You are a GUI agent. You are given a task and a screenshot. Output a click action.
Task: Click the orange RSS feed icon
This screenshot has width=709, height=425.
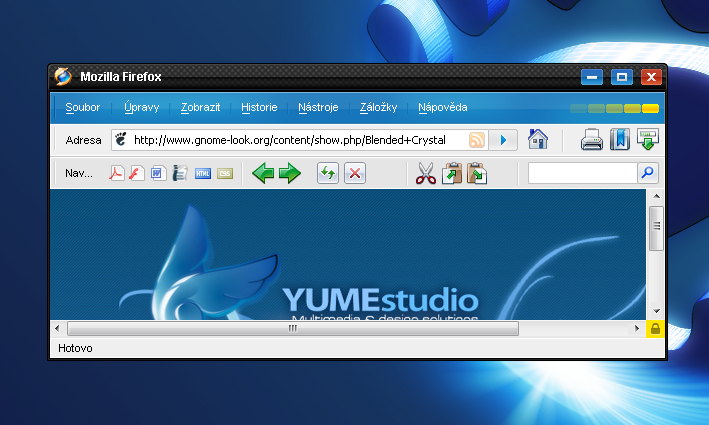pos(477,140)
